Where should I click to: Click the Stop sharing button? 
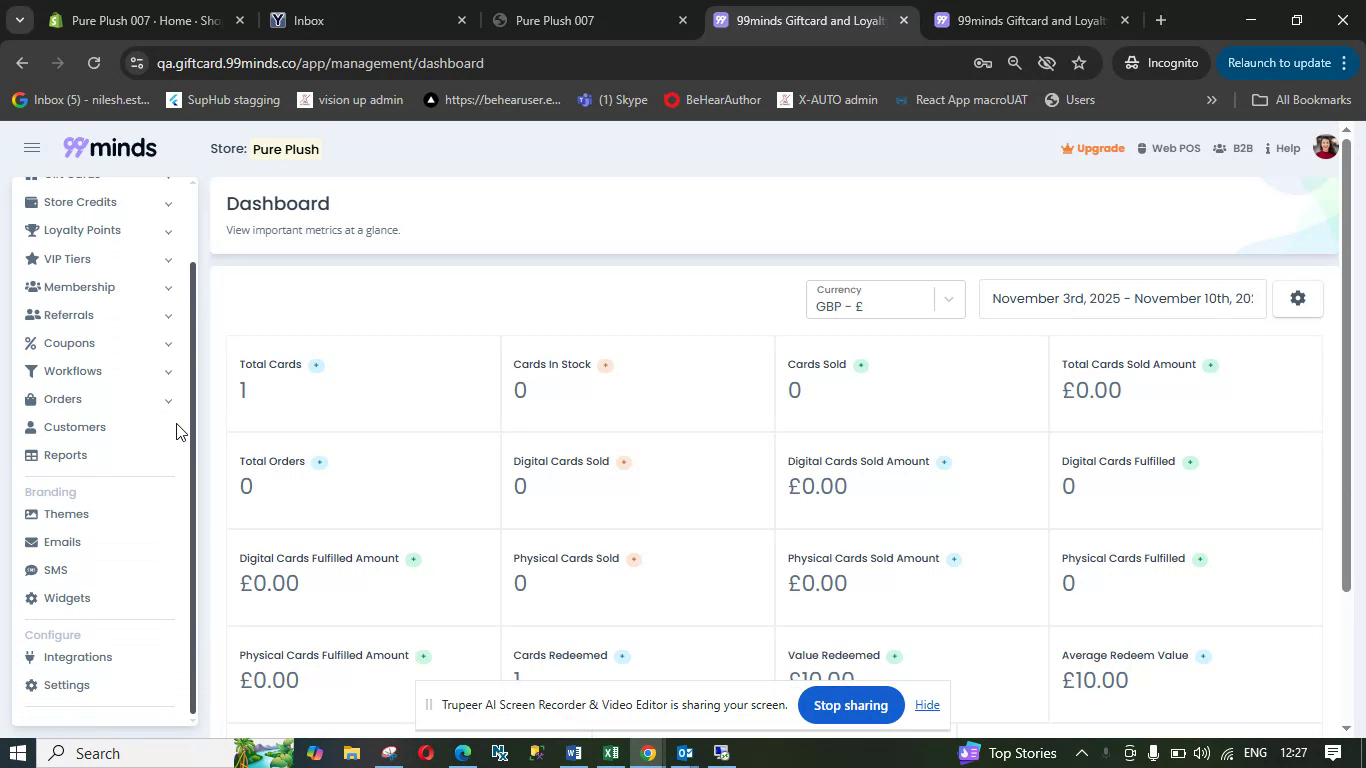(850, 705)
